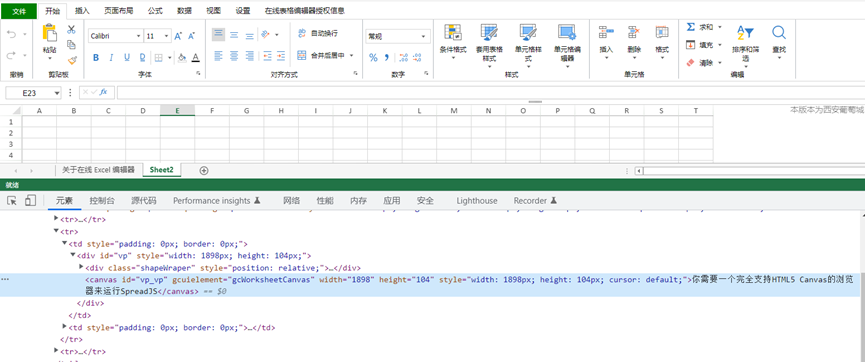
Task: Toggle wrap text (自动换行)
Action: 317,34
